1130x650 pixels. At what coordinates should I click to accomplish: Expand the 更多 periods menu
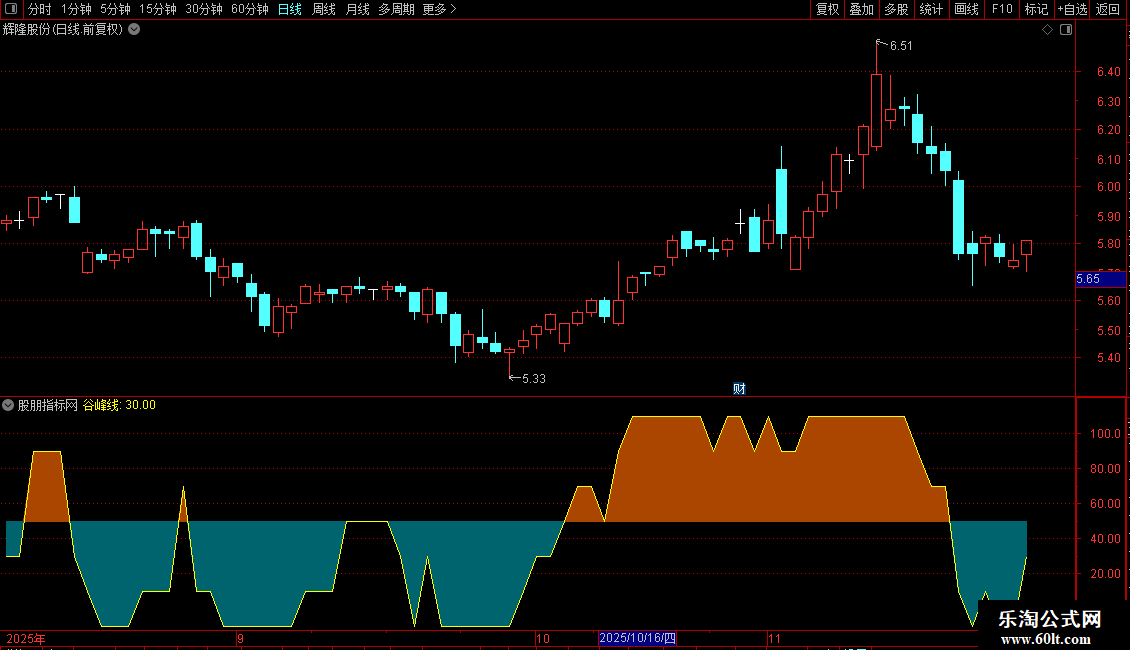coord(440,9)
